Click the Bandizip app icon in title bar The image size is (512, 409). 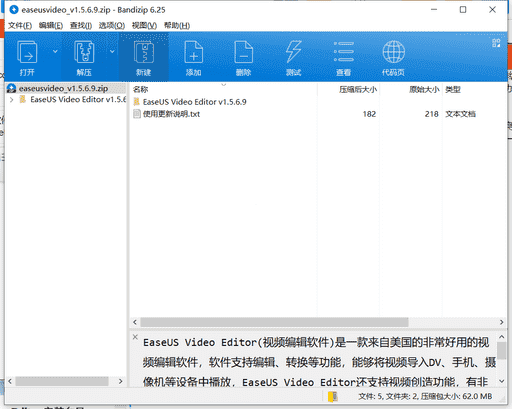14,10
